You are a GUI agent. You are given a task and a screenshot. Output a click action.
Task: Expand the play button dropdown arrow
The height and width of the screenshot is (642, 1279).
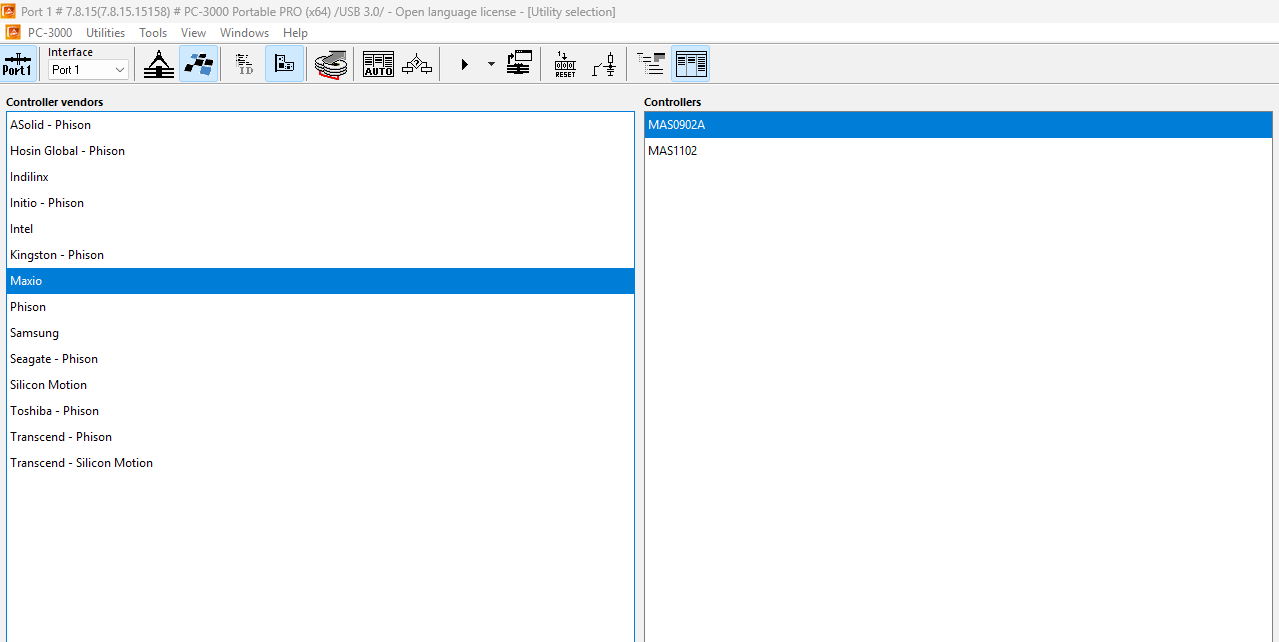pos(491,64)
